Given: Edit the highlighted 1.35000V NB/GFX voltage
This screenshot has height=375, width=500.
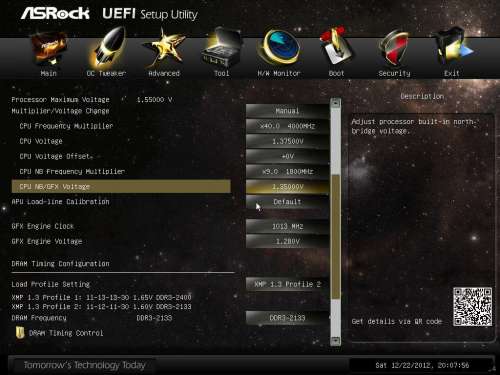Looking at the screenshot, I should (x=287, y=187).
